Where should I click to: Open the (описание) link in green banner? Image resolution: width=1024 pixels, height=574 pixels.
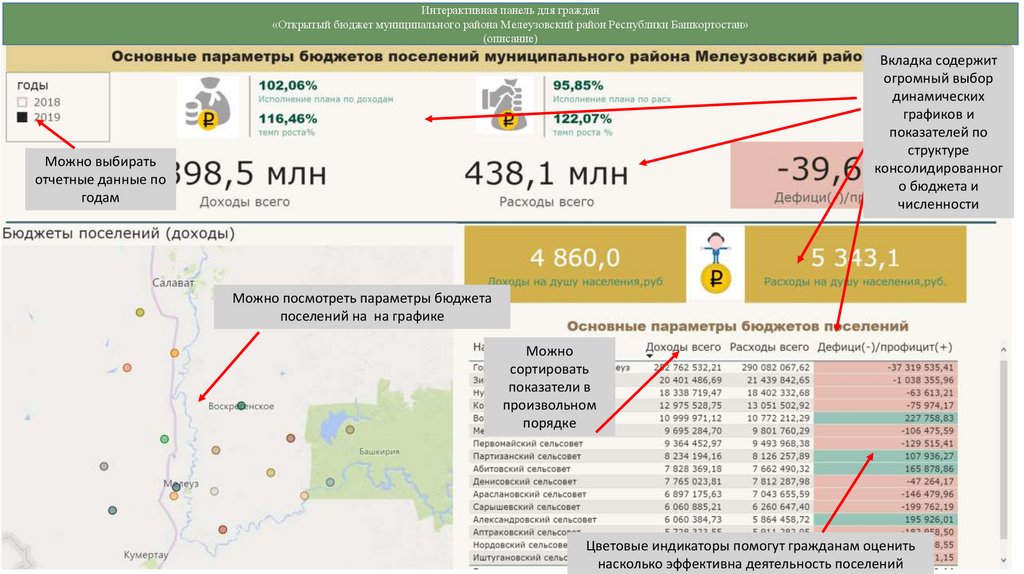point(510,38)
